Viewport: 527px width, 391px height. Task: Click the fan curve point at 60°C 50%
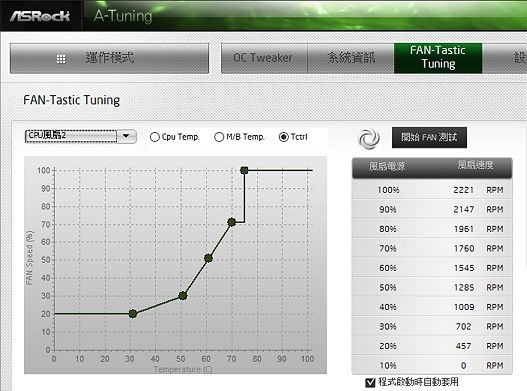coord(208,258)
